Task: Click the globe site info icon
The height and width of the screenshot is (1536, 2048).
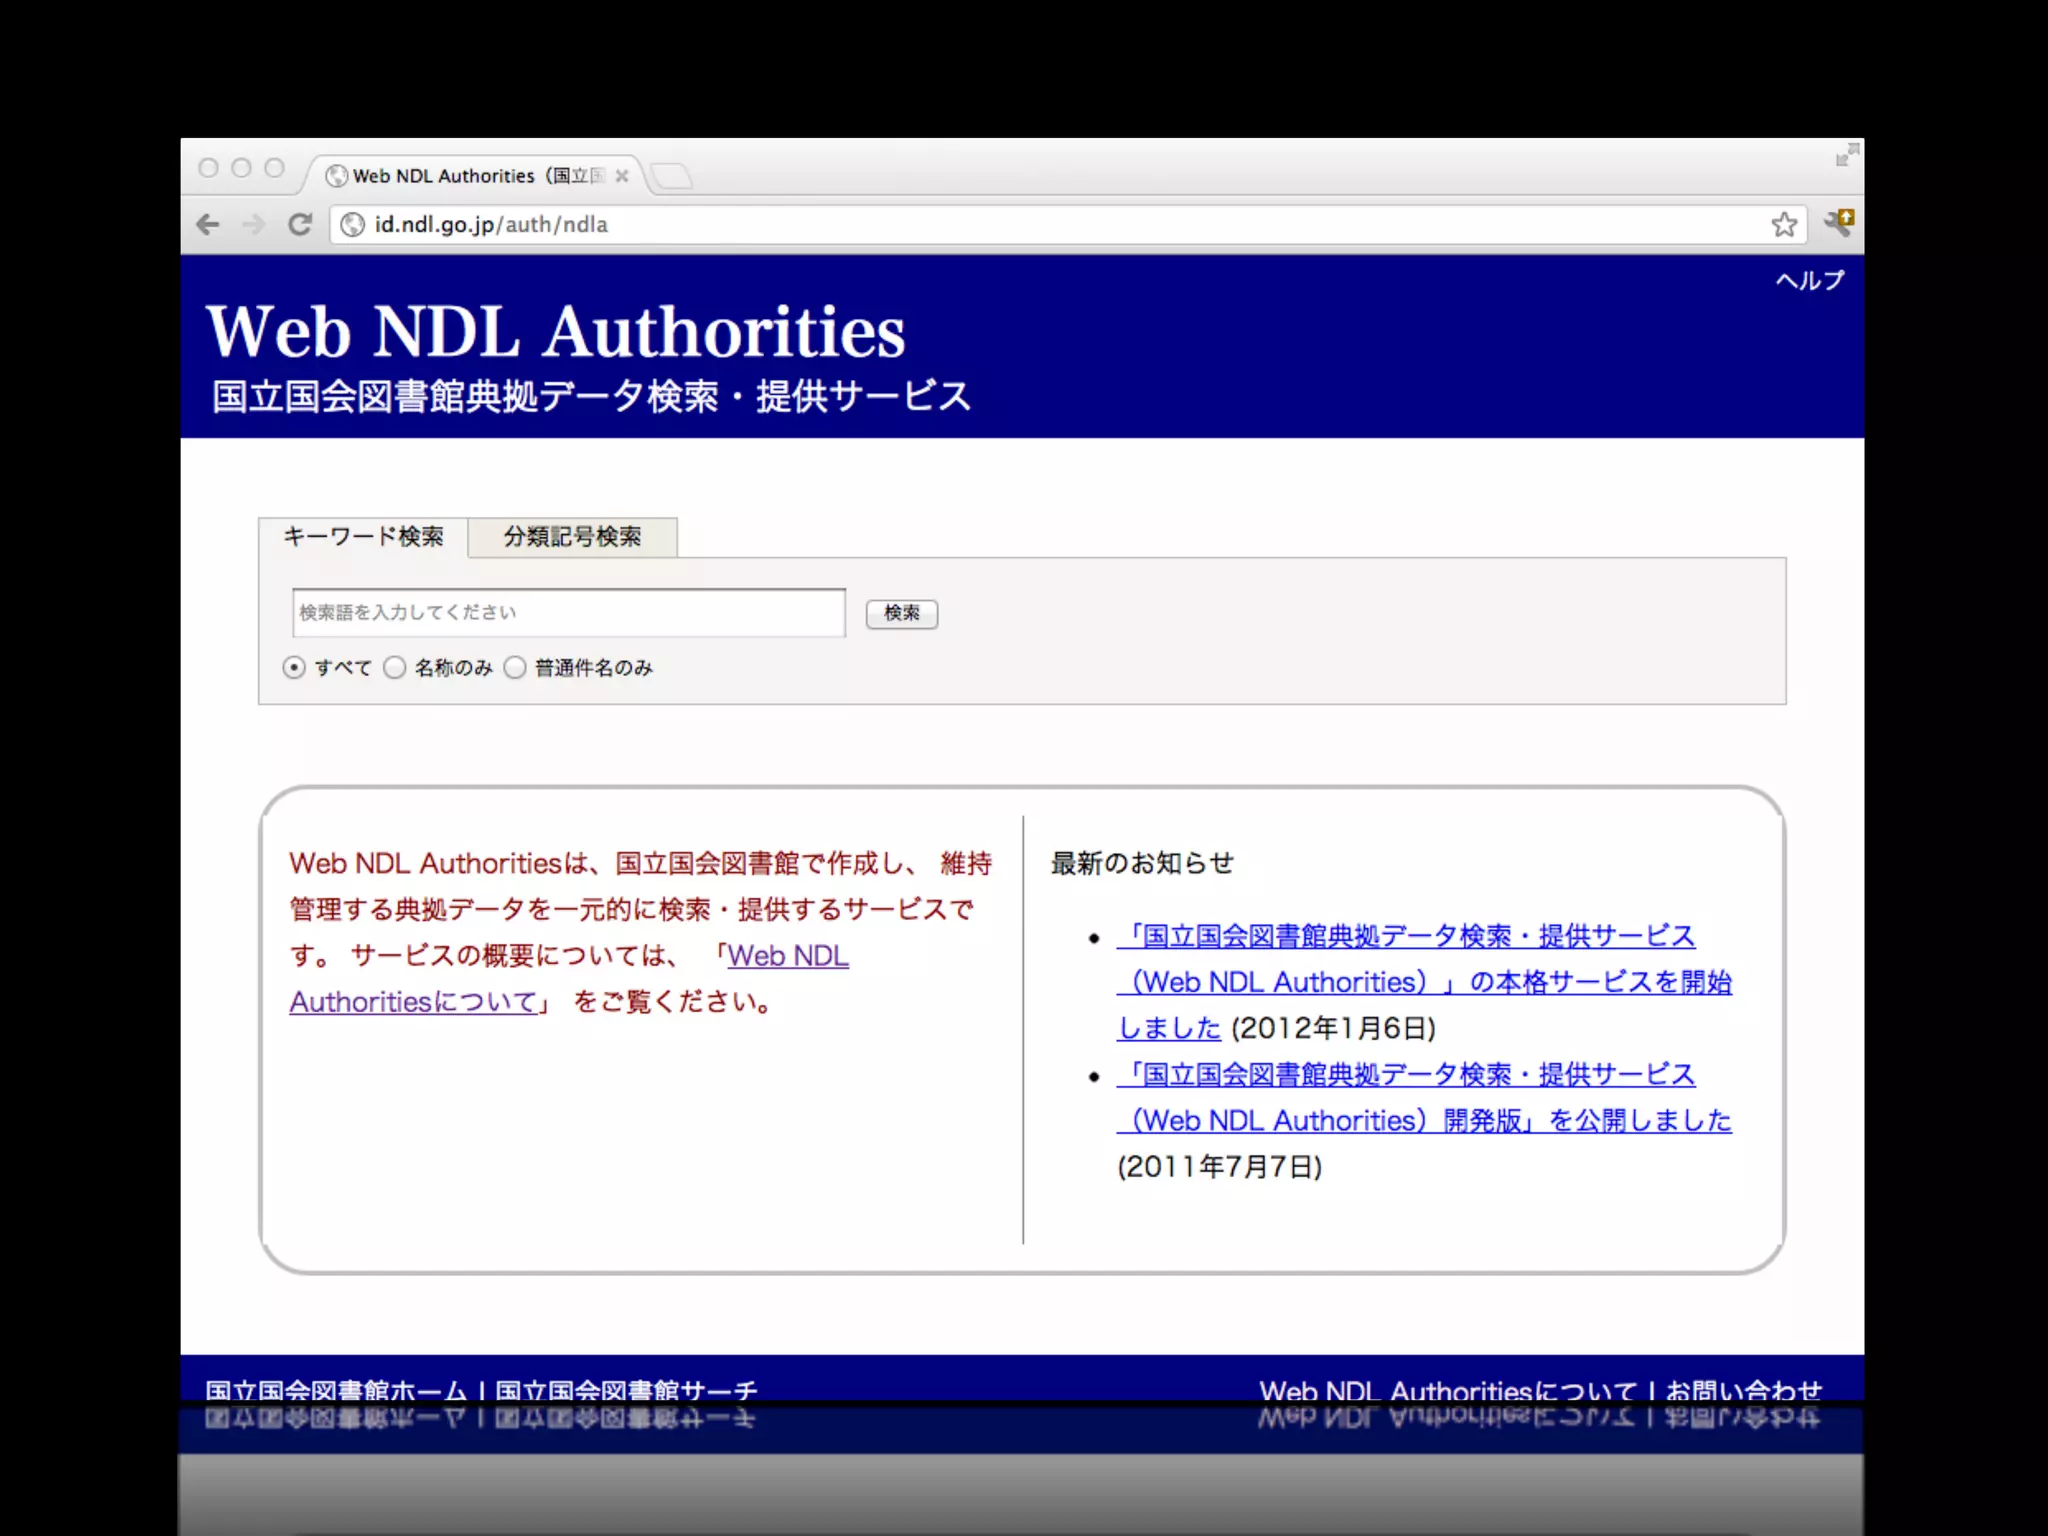Action: [352, 224]
